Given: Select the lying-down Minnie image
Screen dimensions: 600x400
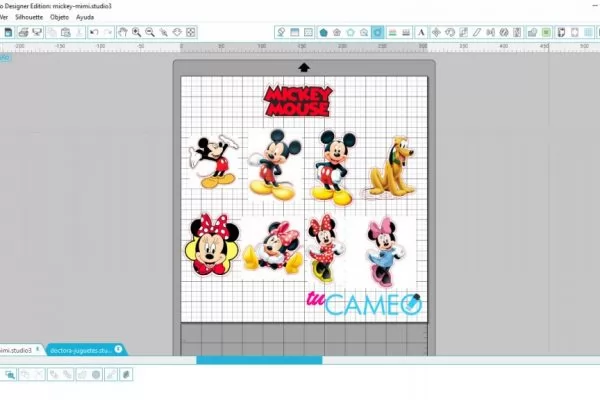Looking at the screenshot, I should point(272,247).
